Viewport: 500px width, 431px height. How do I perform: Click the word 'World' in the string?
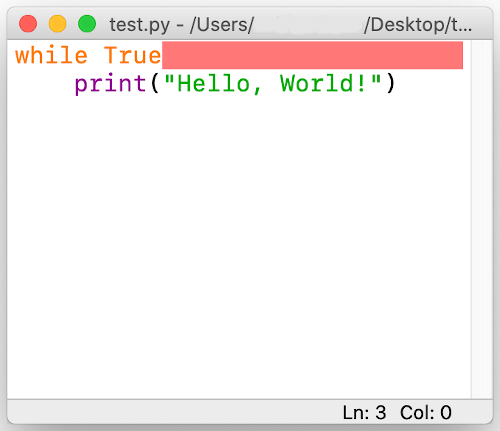click(x=317, y=83)
